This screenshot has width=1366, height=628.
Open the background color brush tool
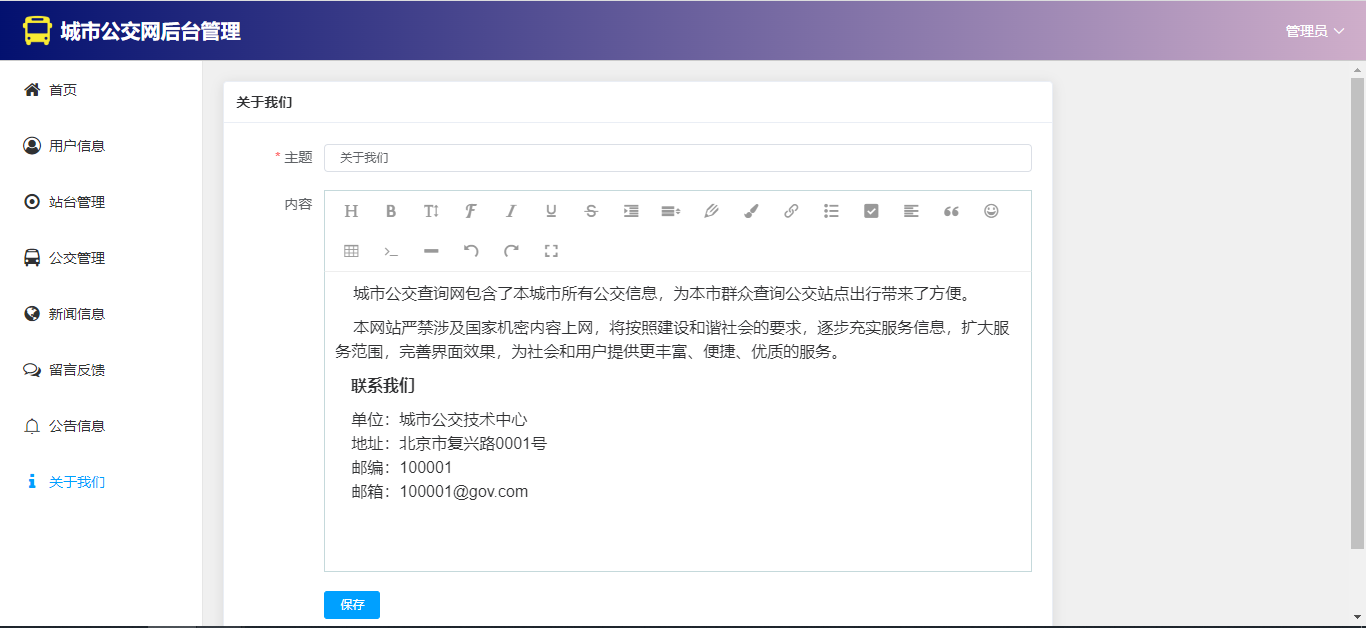(x=751, y=211)
